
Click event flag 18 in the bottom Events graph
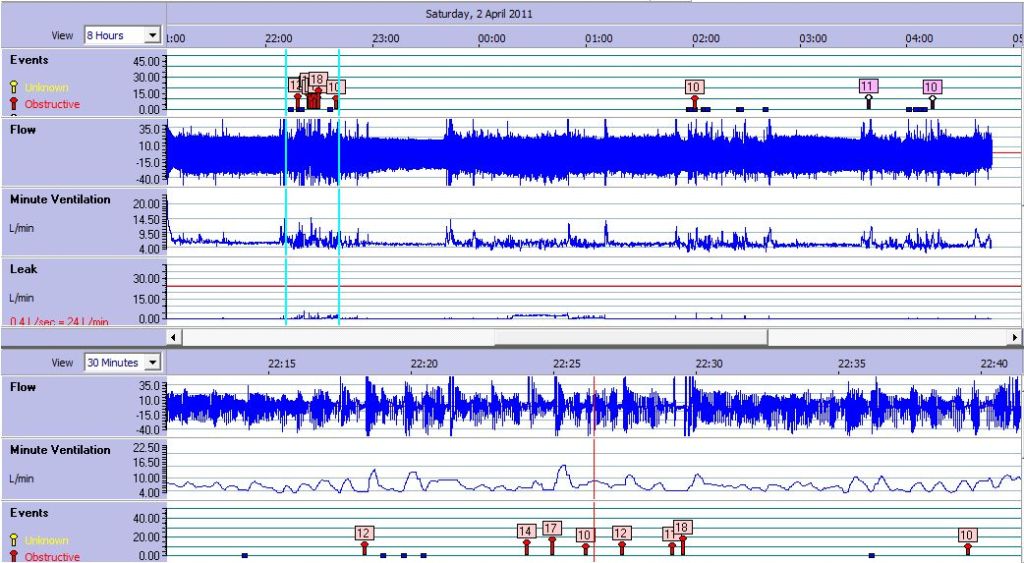point(682,527)
